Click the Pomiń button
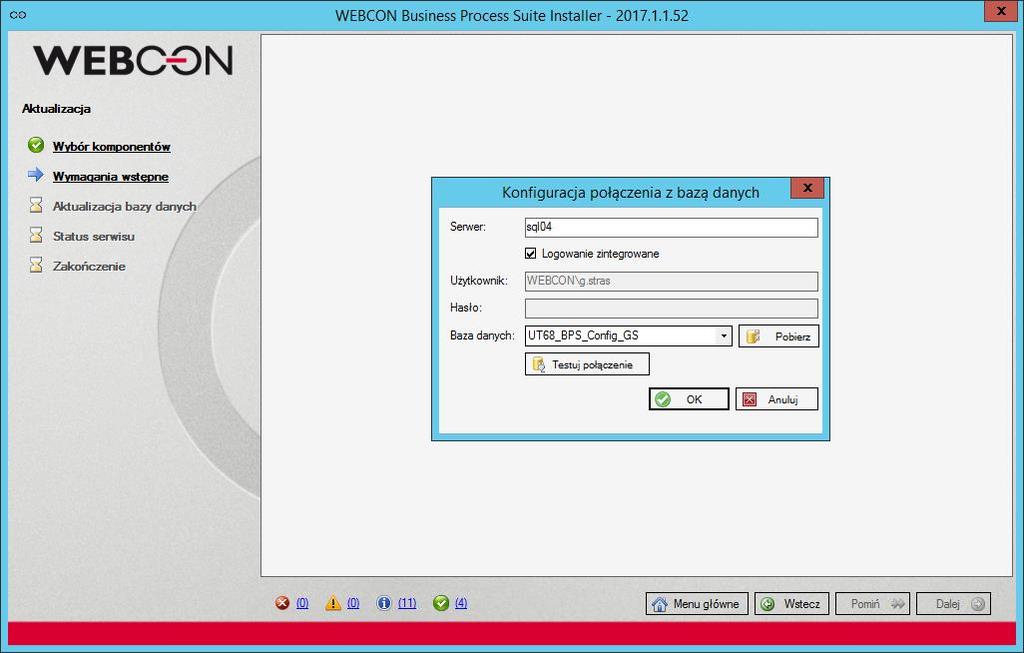Screen dimensions: 1024x653 pos(872,603)
